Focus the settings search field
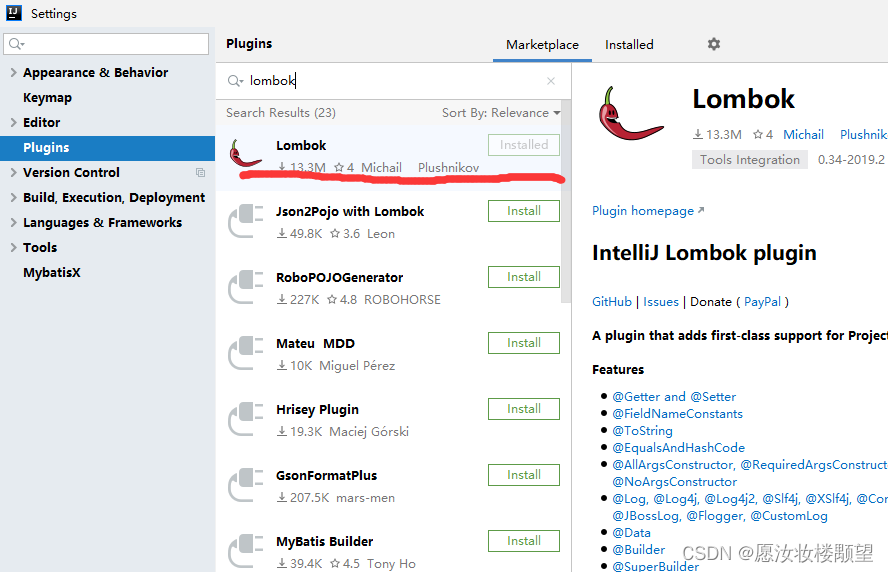The width and height of the screenshot is (888, 572). click(106, 44)
